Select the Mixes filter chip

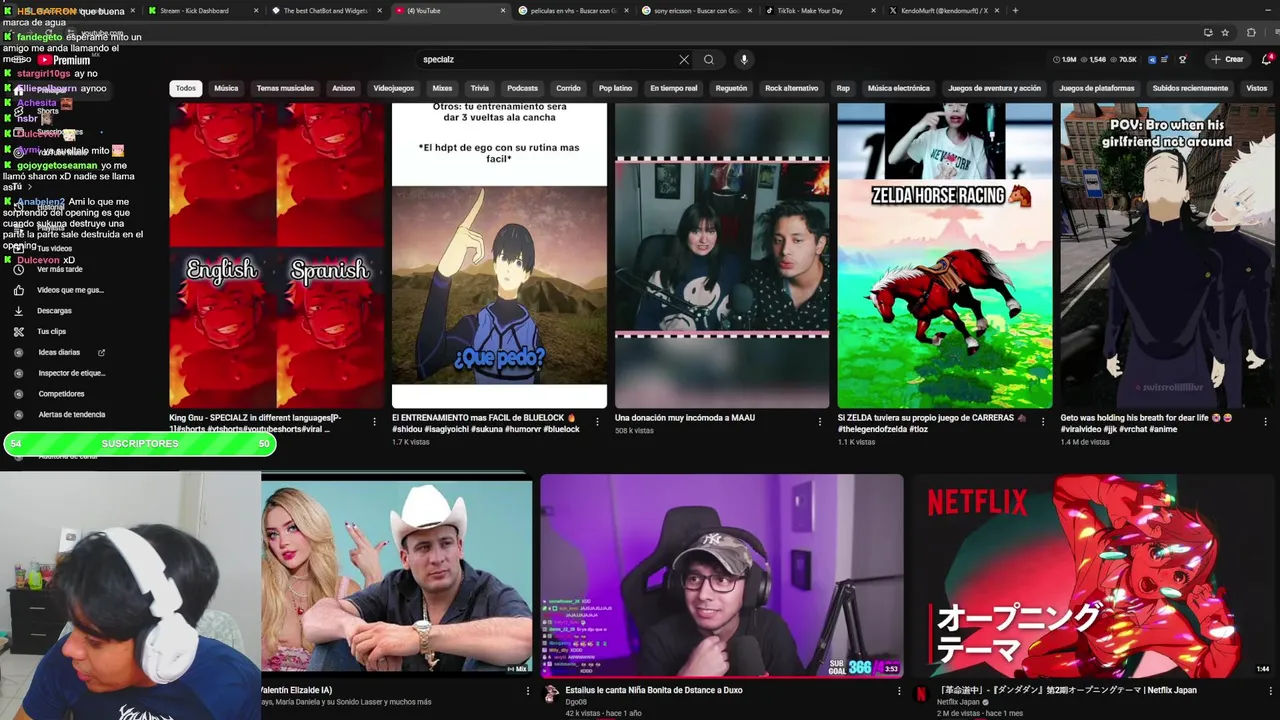[442, 88]
